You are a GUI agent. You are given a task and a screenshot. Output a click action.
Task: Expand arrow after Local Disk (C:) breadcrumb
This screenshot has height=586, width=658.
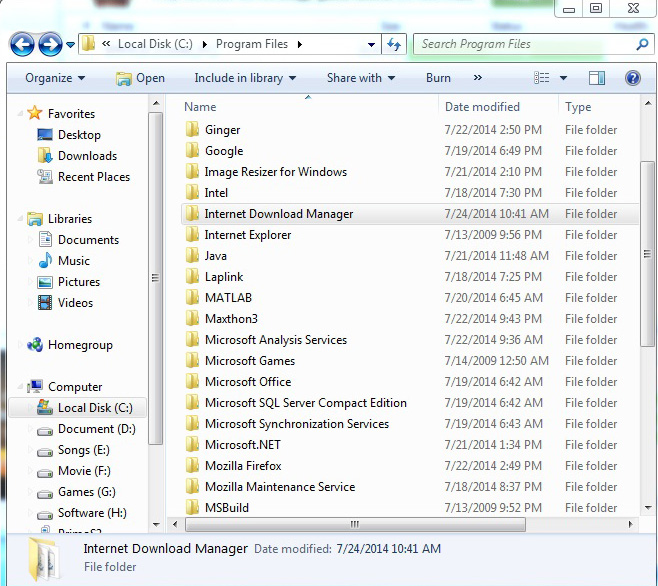204,44
